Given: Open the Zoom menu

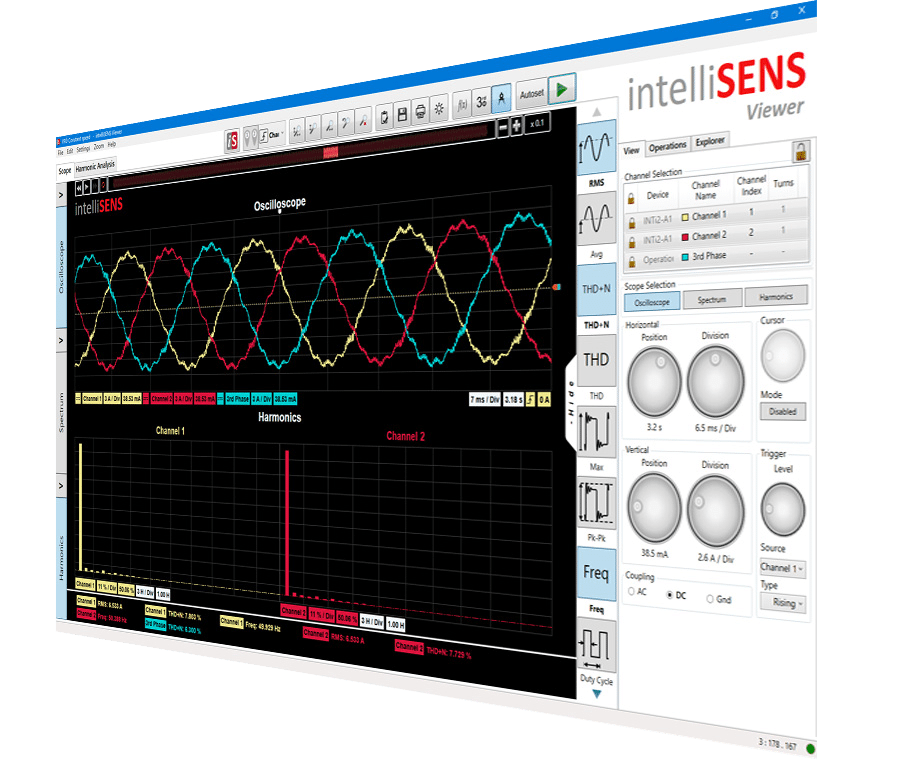Looking at the screenshot, I should (99, 146).
